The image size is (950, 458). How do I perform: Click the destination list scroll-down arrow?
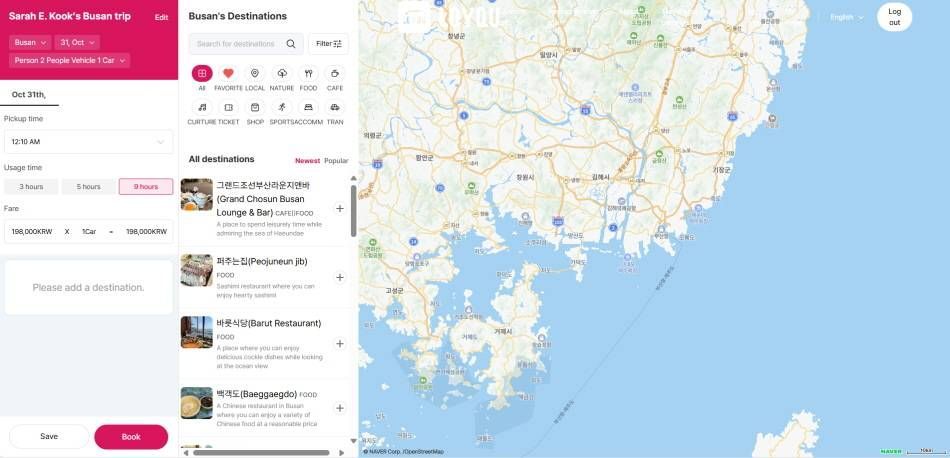354,441
